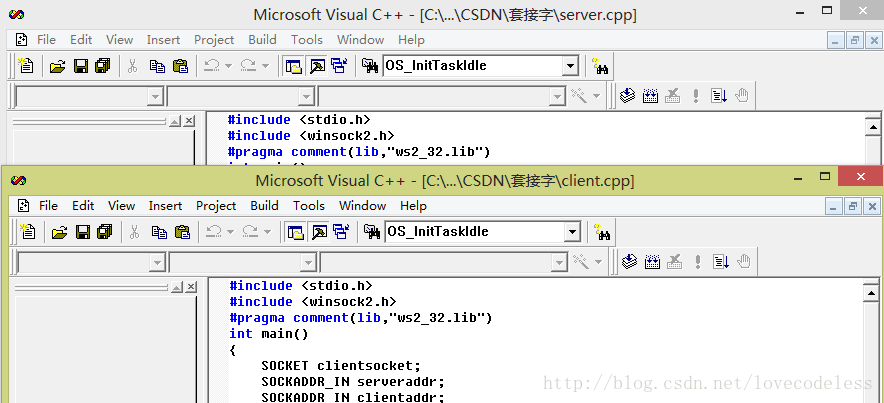Click Save All icon in server.cpp window
884x403 pixels.
(x=102, y=66)
